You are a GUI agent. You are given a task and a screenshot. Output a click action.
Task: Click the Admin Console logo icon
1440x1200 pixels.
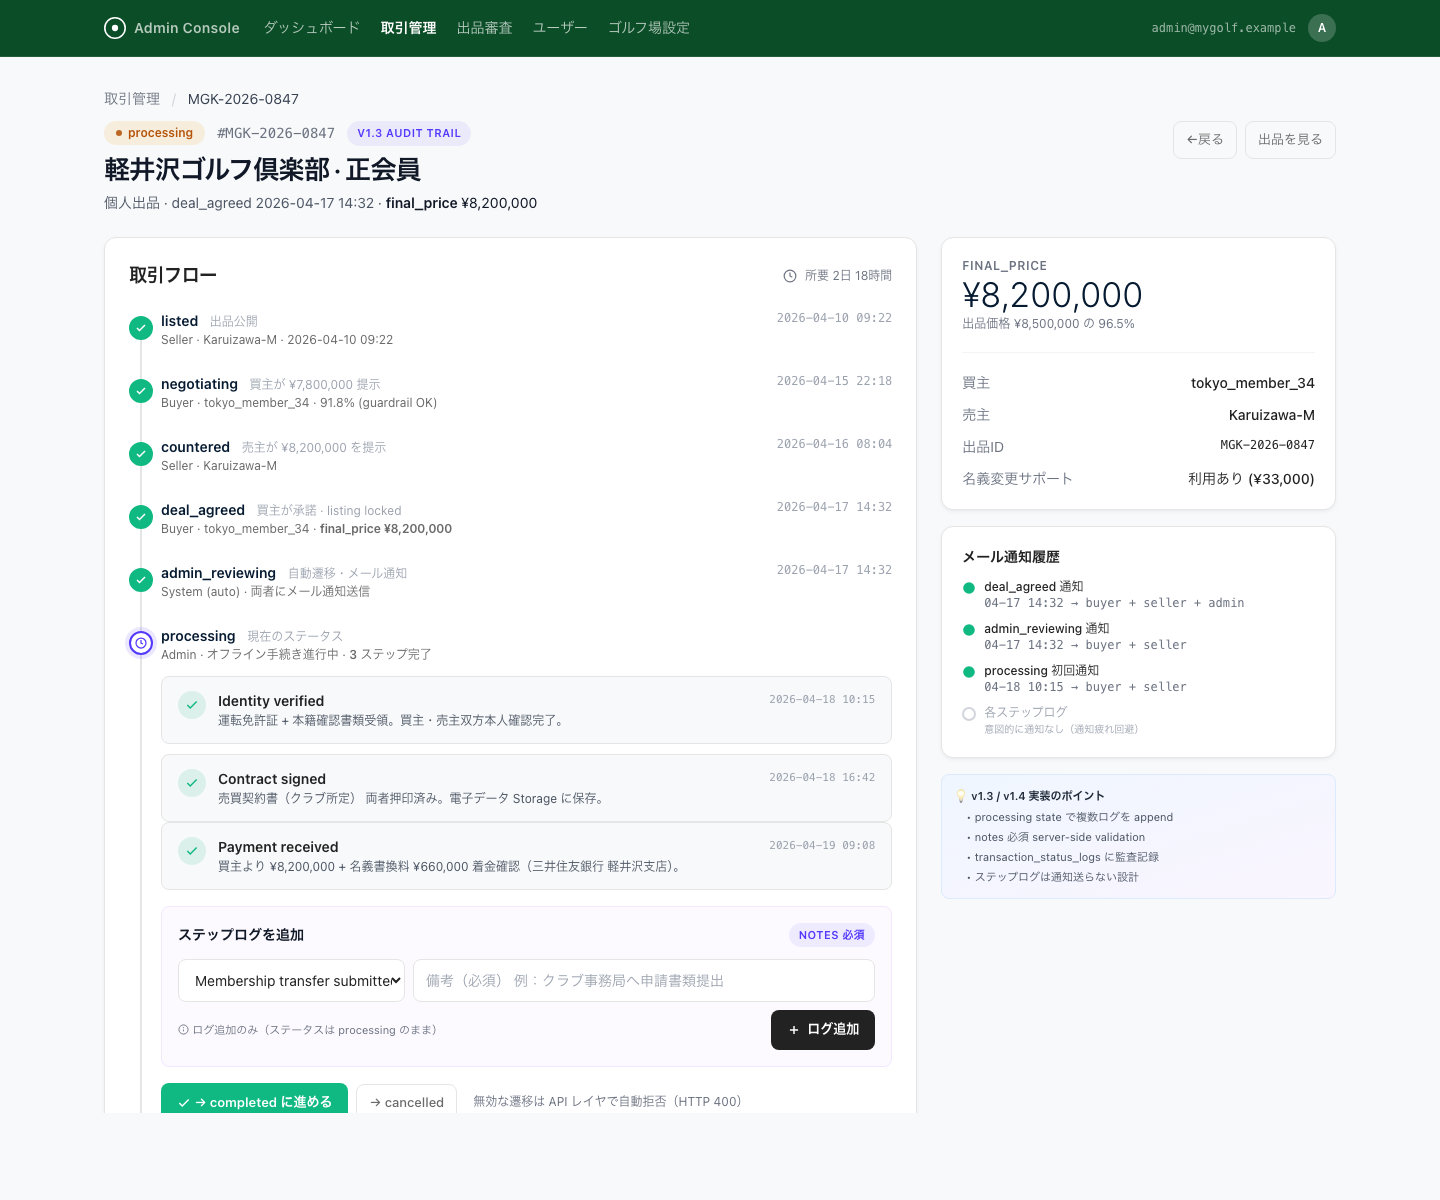[x=115, y=28]
